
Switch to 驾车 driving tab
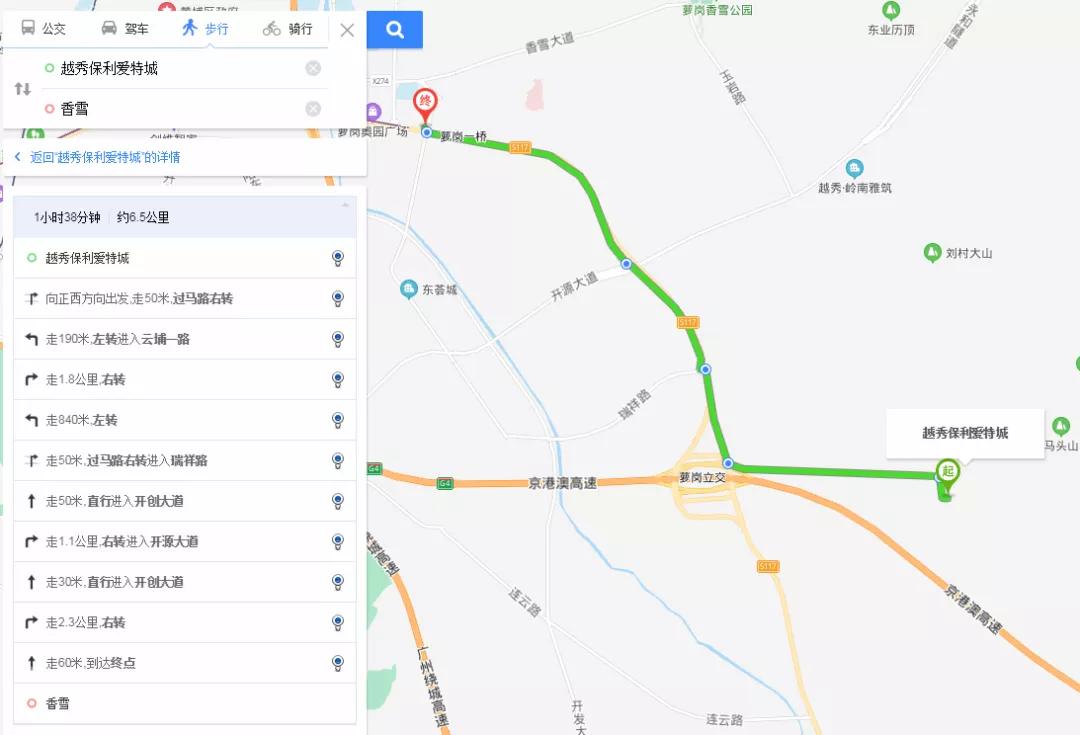[125, 28]
